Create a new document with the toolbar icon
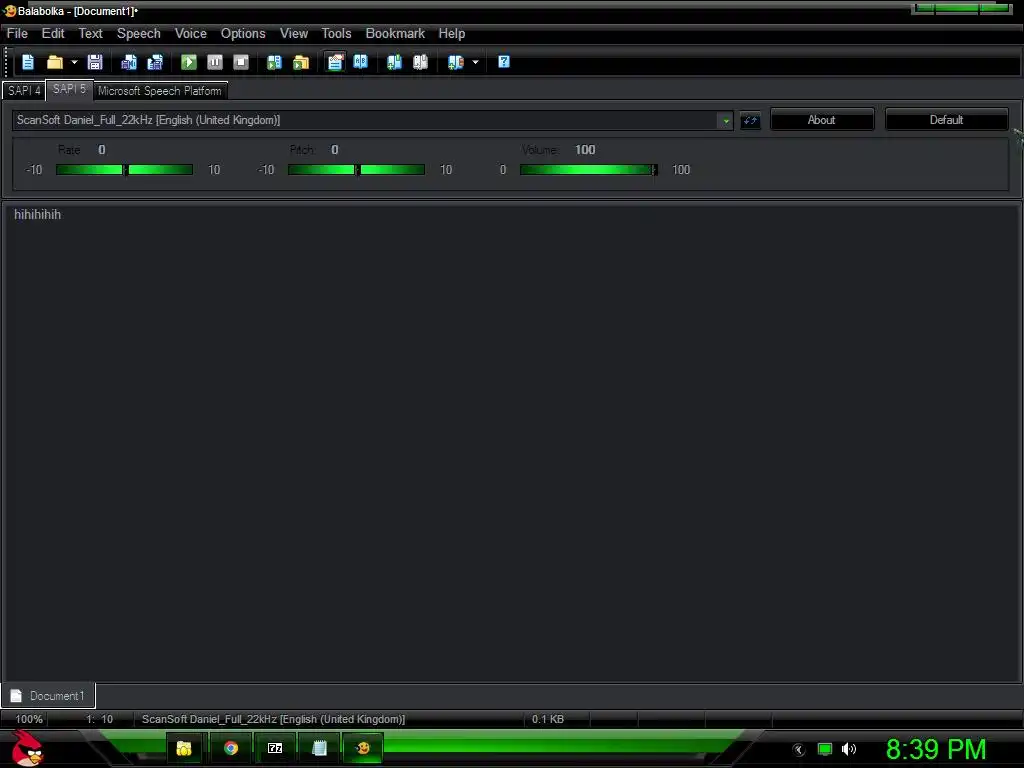 pos(28,62)
